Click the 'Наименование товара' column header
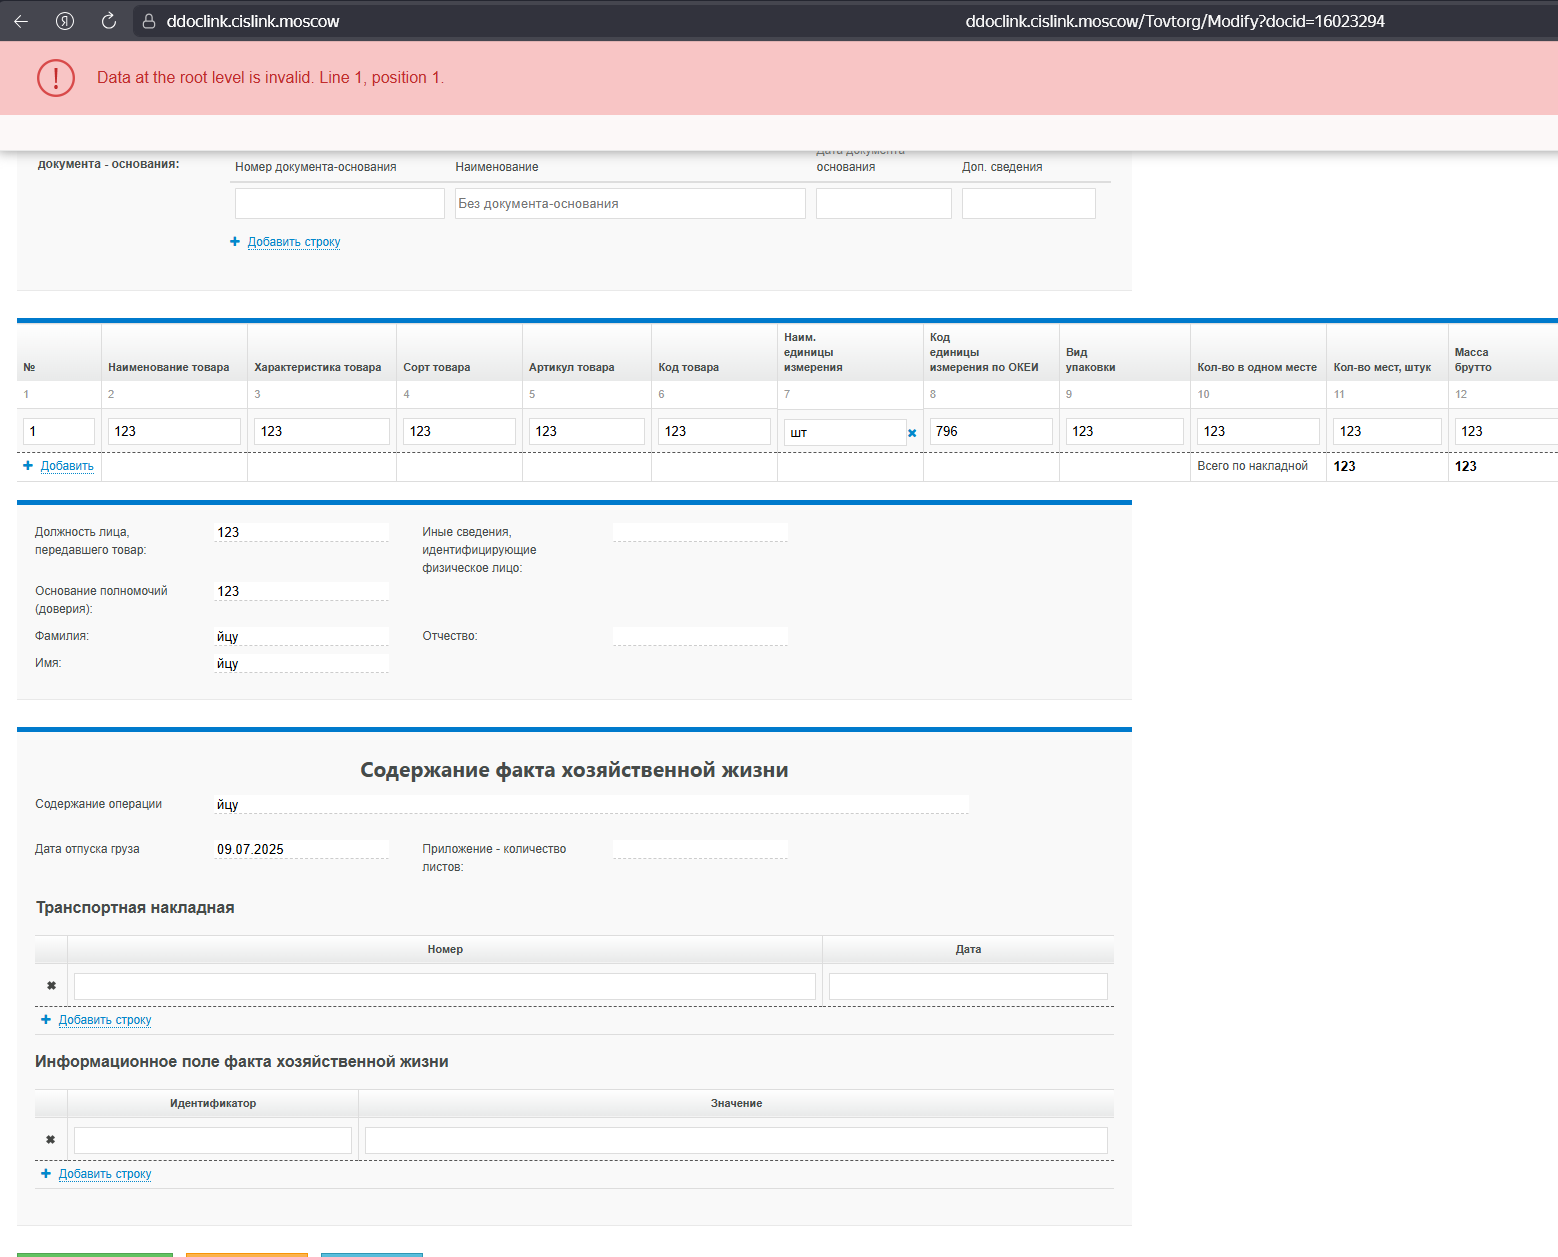Viewport: 1558px width, 1257px height. coord(169,367)
